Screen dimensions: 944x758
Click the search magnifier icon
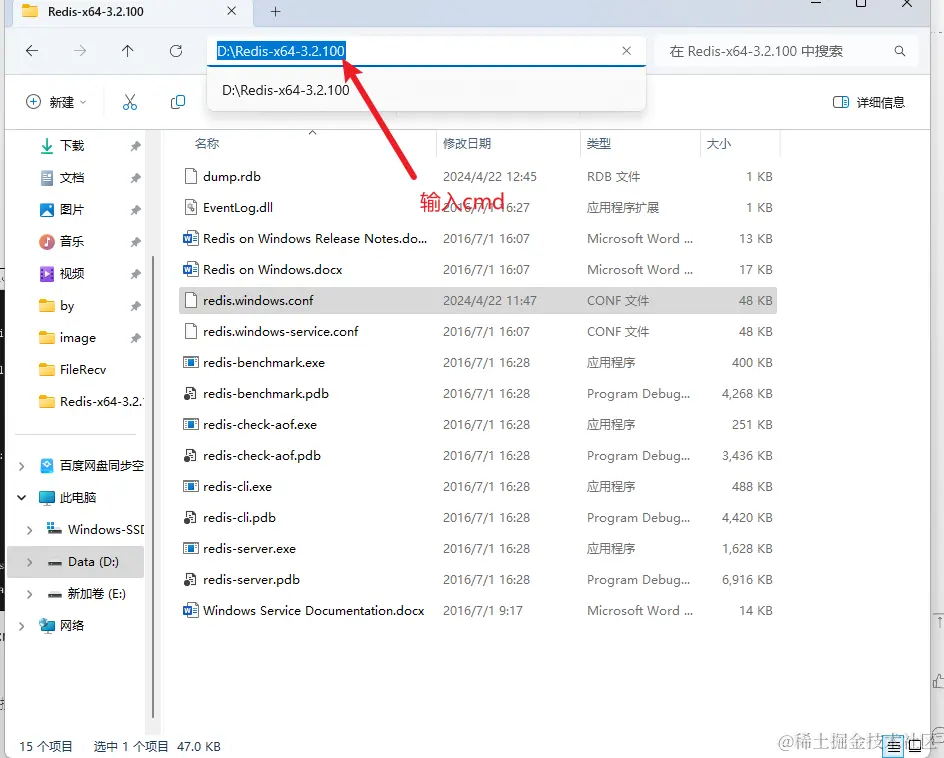900,51
